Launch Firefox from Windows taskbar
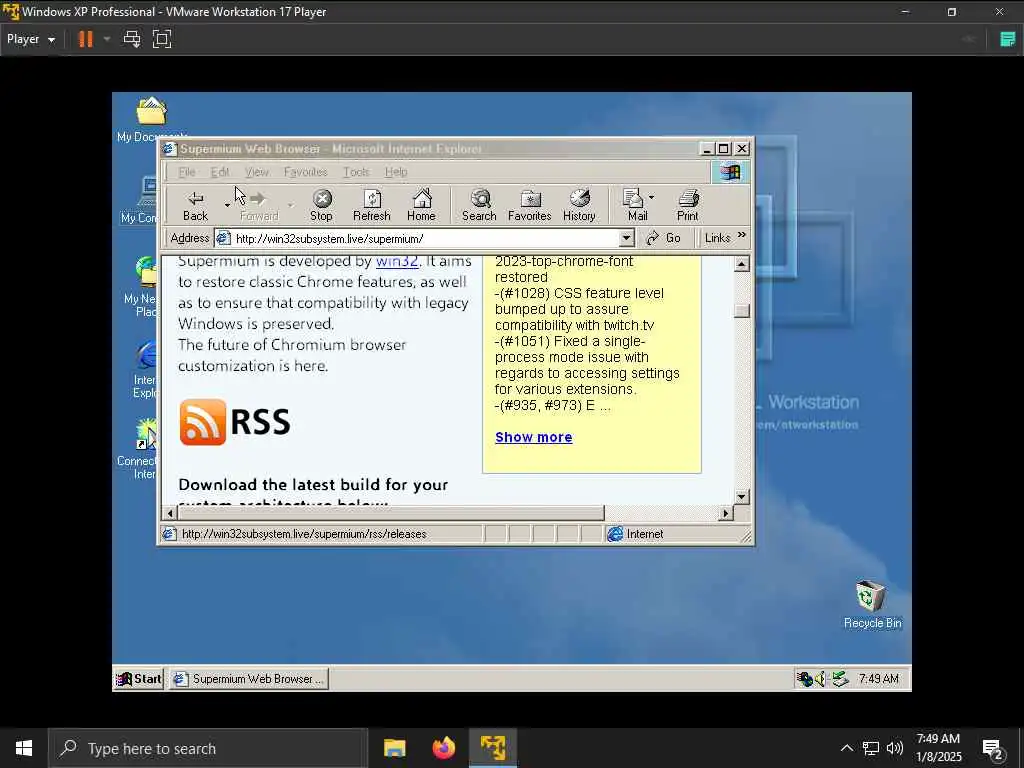 (x=443, y=748)
